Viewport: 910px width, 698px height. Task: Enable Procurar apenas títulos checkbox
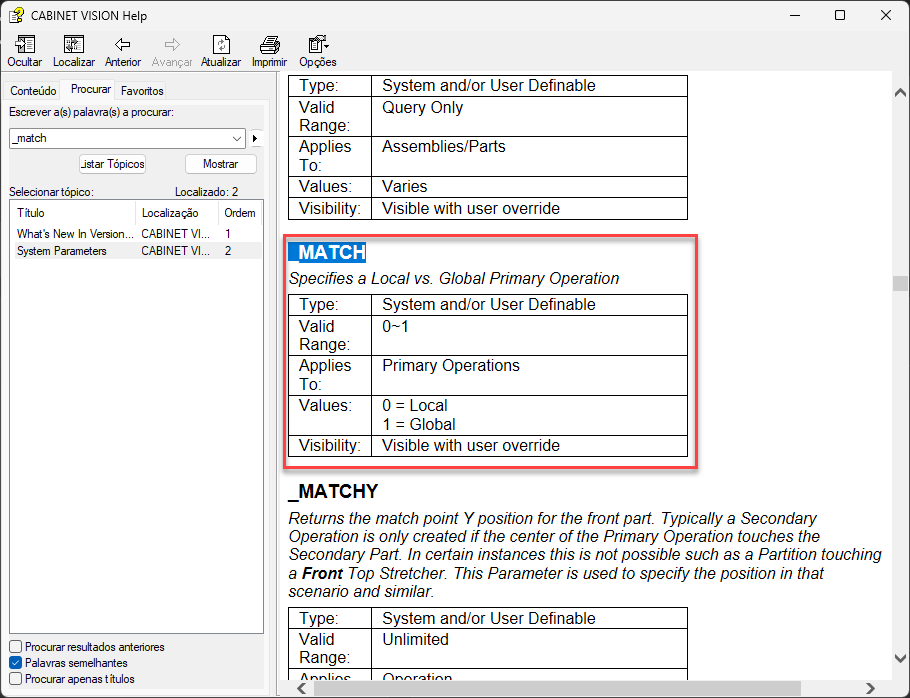coord(16,679)
